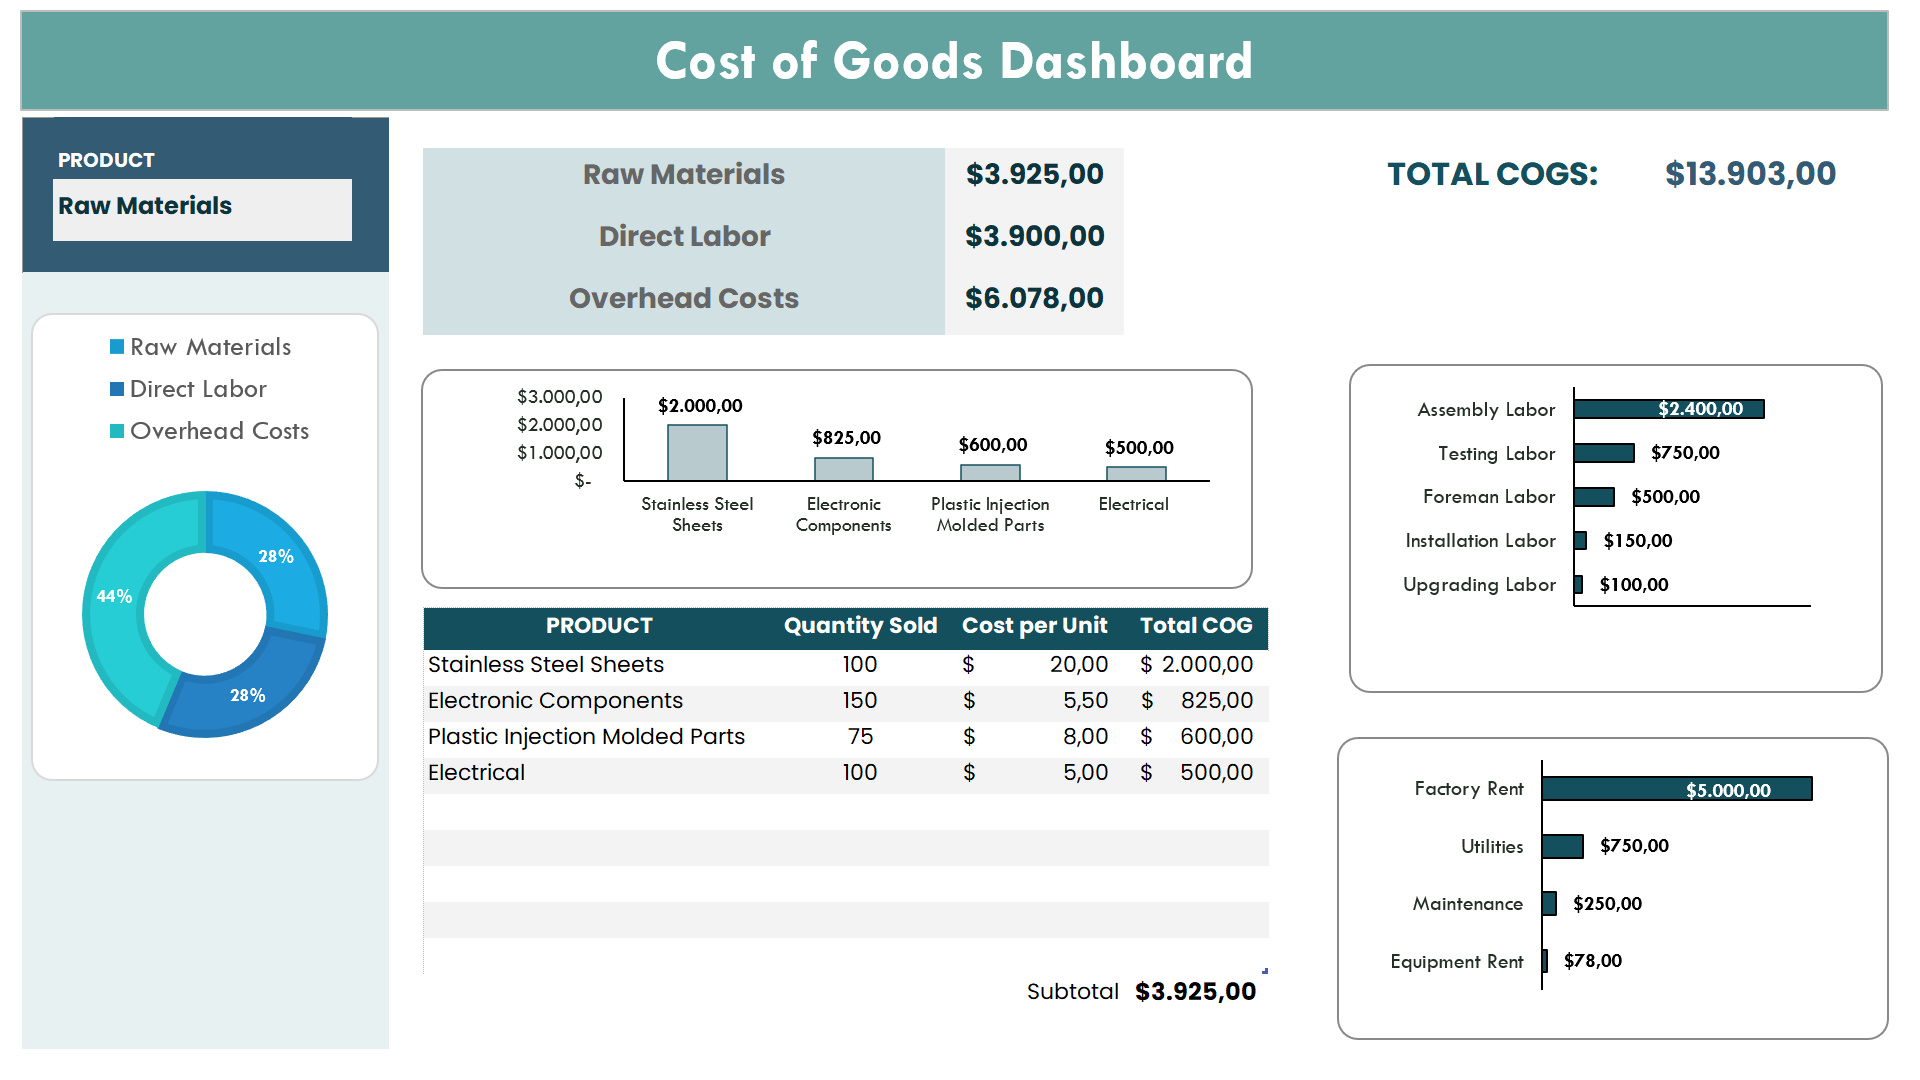Select Raw Materials legend entry
The height and width of the screenshot is (1080, 1920).
[210, 347]
